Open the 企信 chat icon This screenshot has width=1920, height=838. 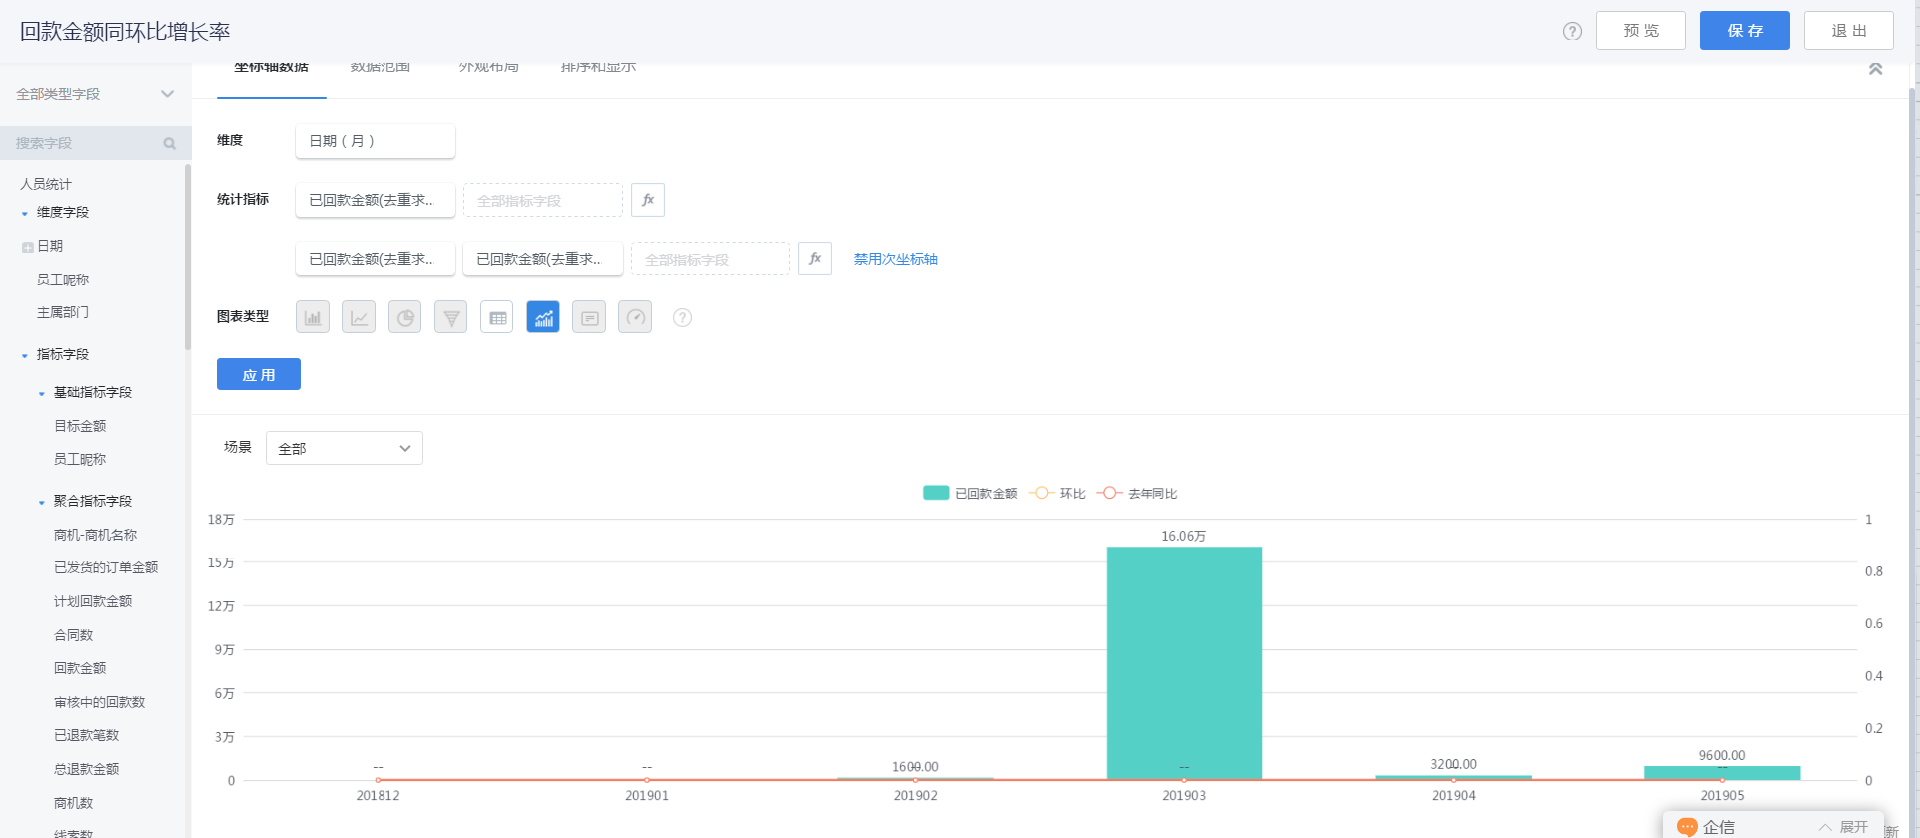[x=1687, y=827]
